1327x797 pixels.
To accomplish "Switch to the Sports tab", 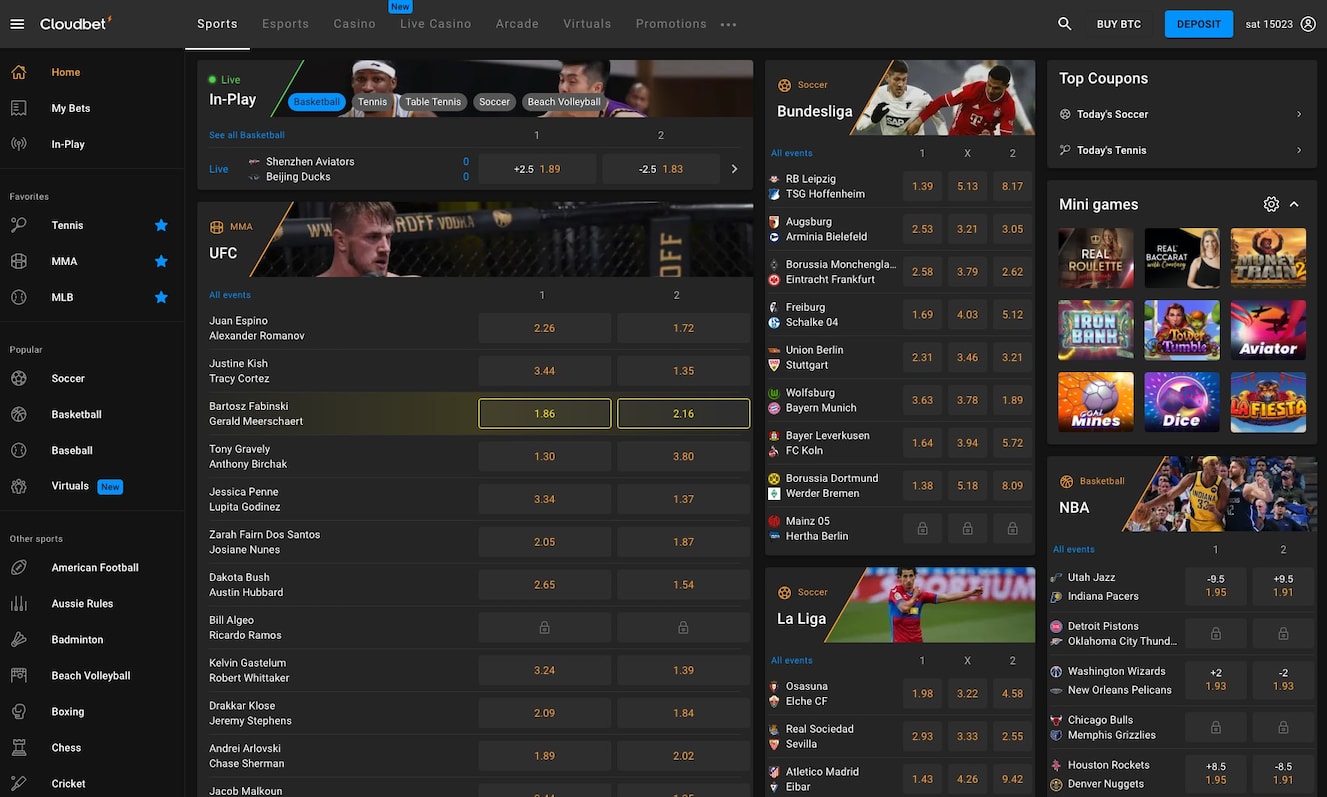I will (217, 24).
